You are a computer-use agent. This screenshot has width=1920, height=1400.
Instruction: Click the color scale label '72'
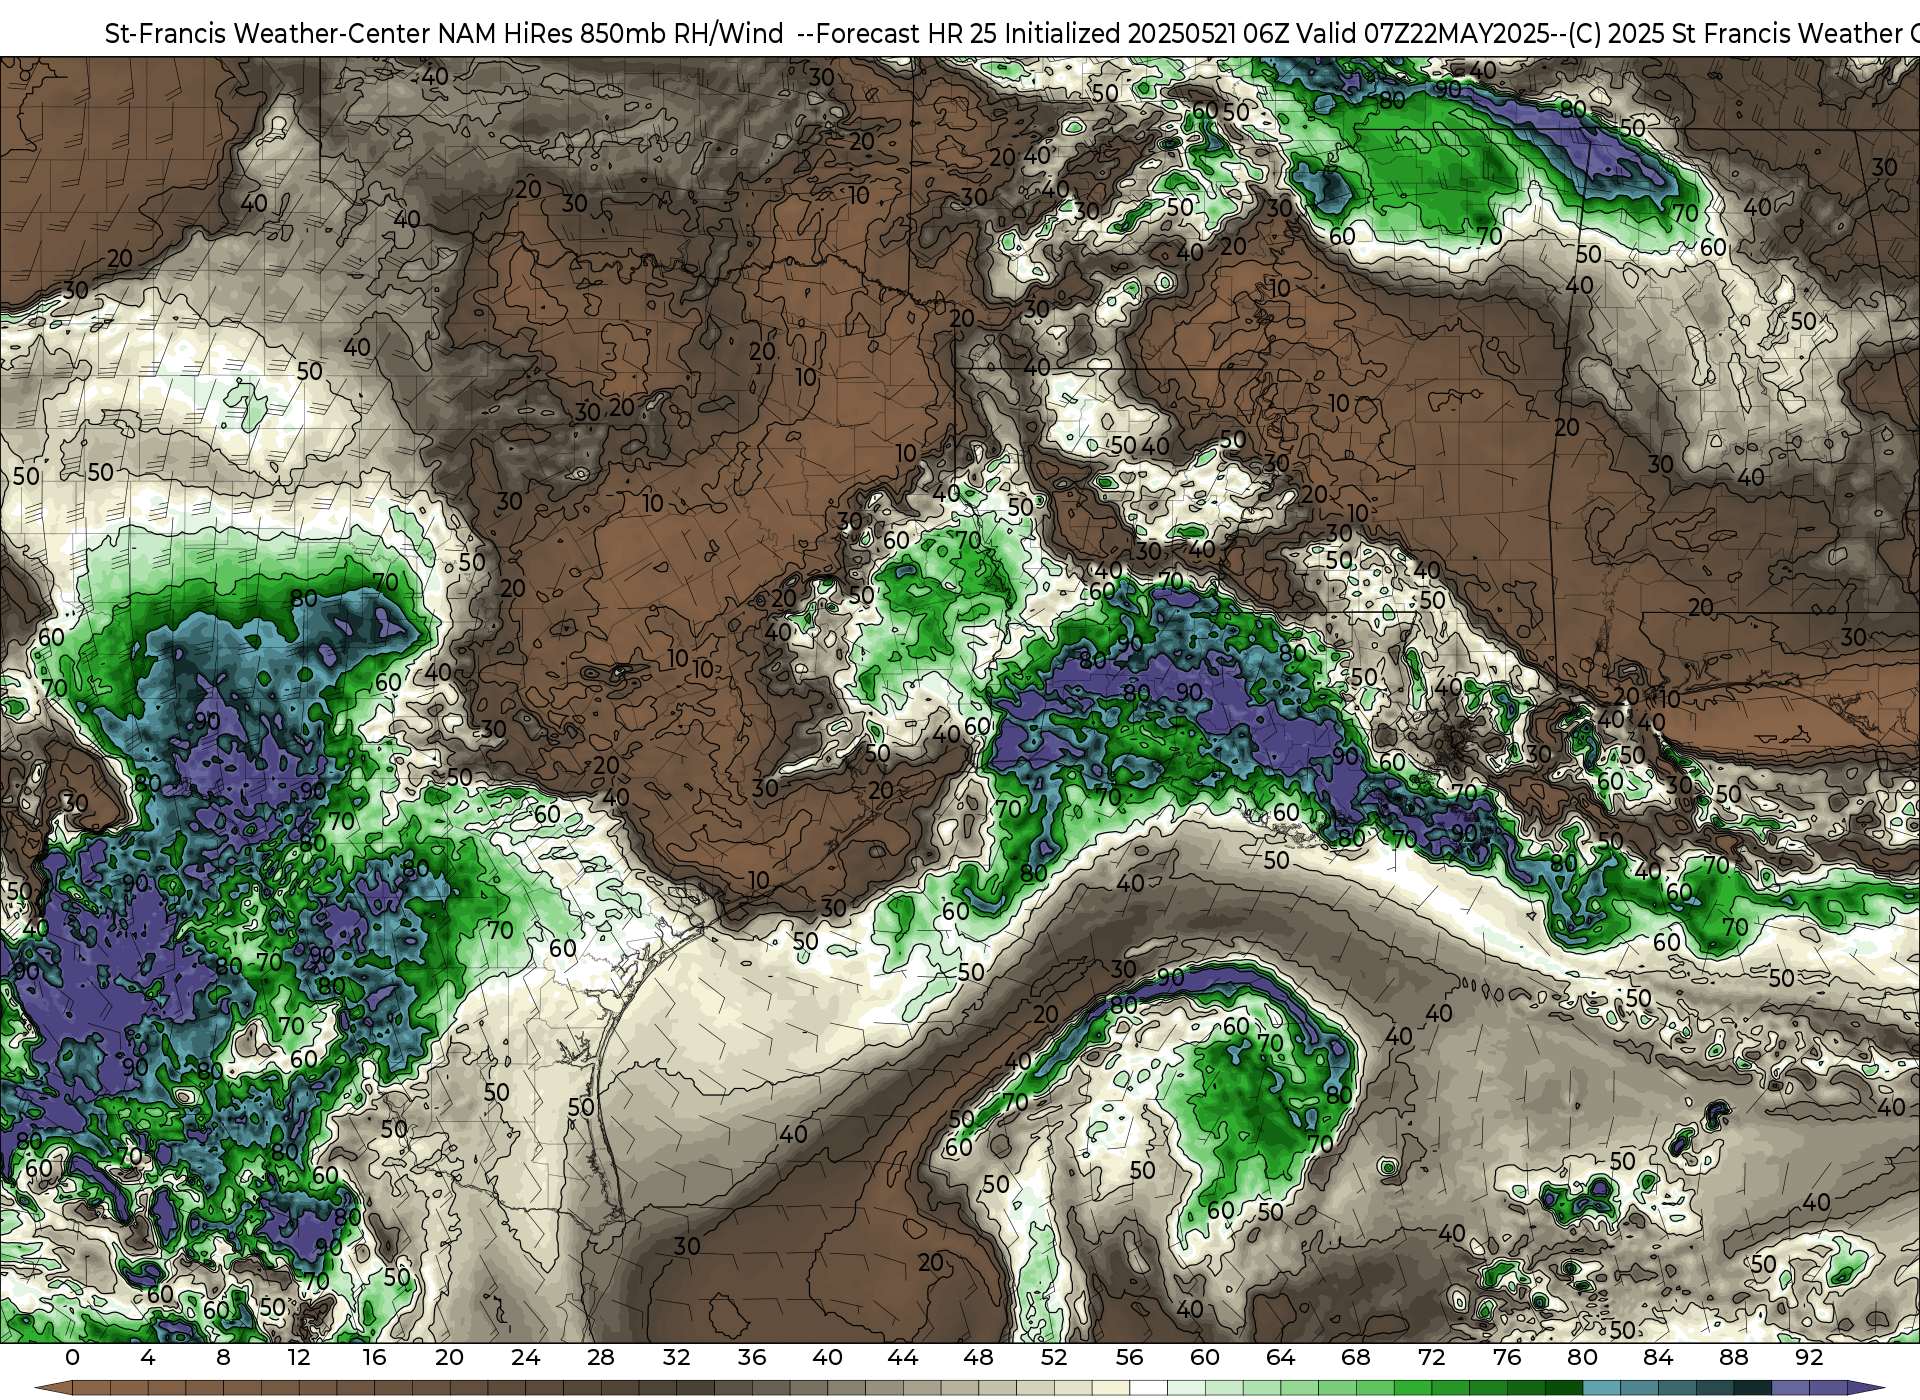(x=1431, y=1357)
